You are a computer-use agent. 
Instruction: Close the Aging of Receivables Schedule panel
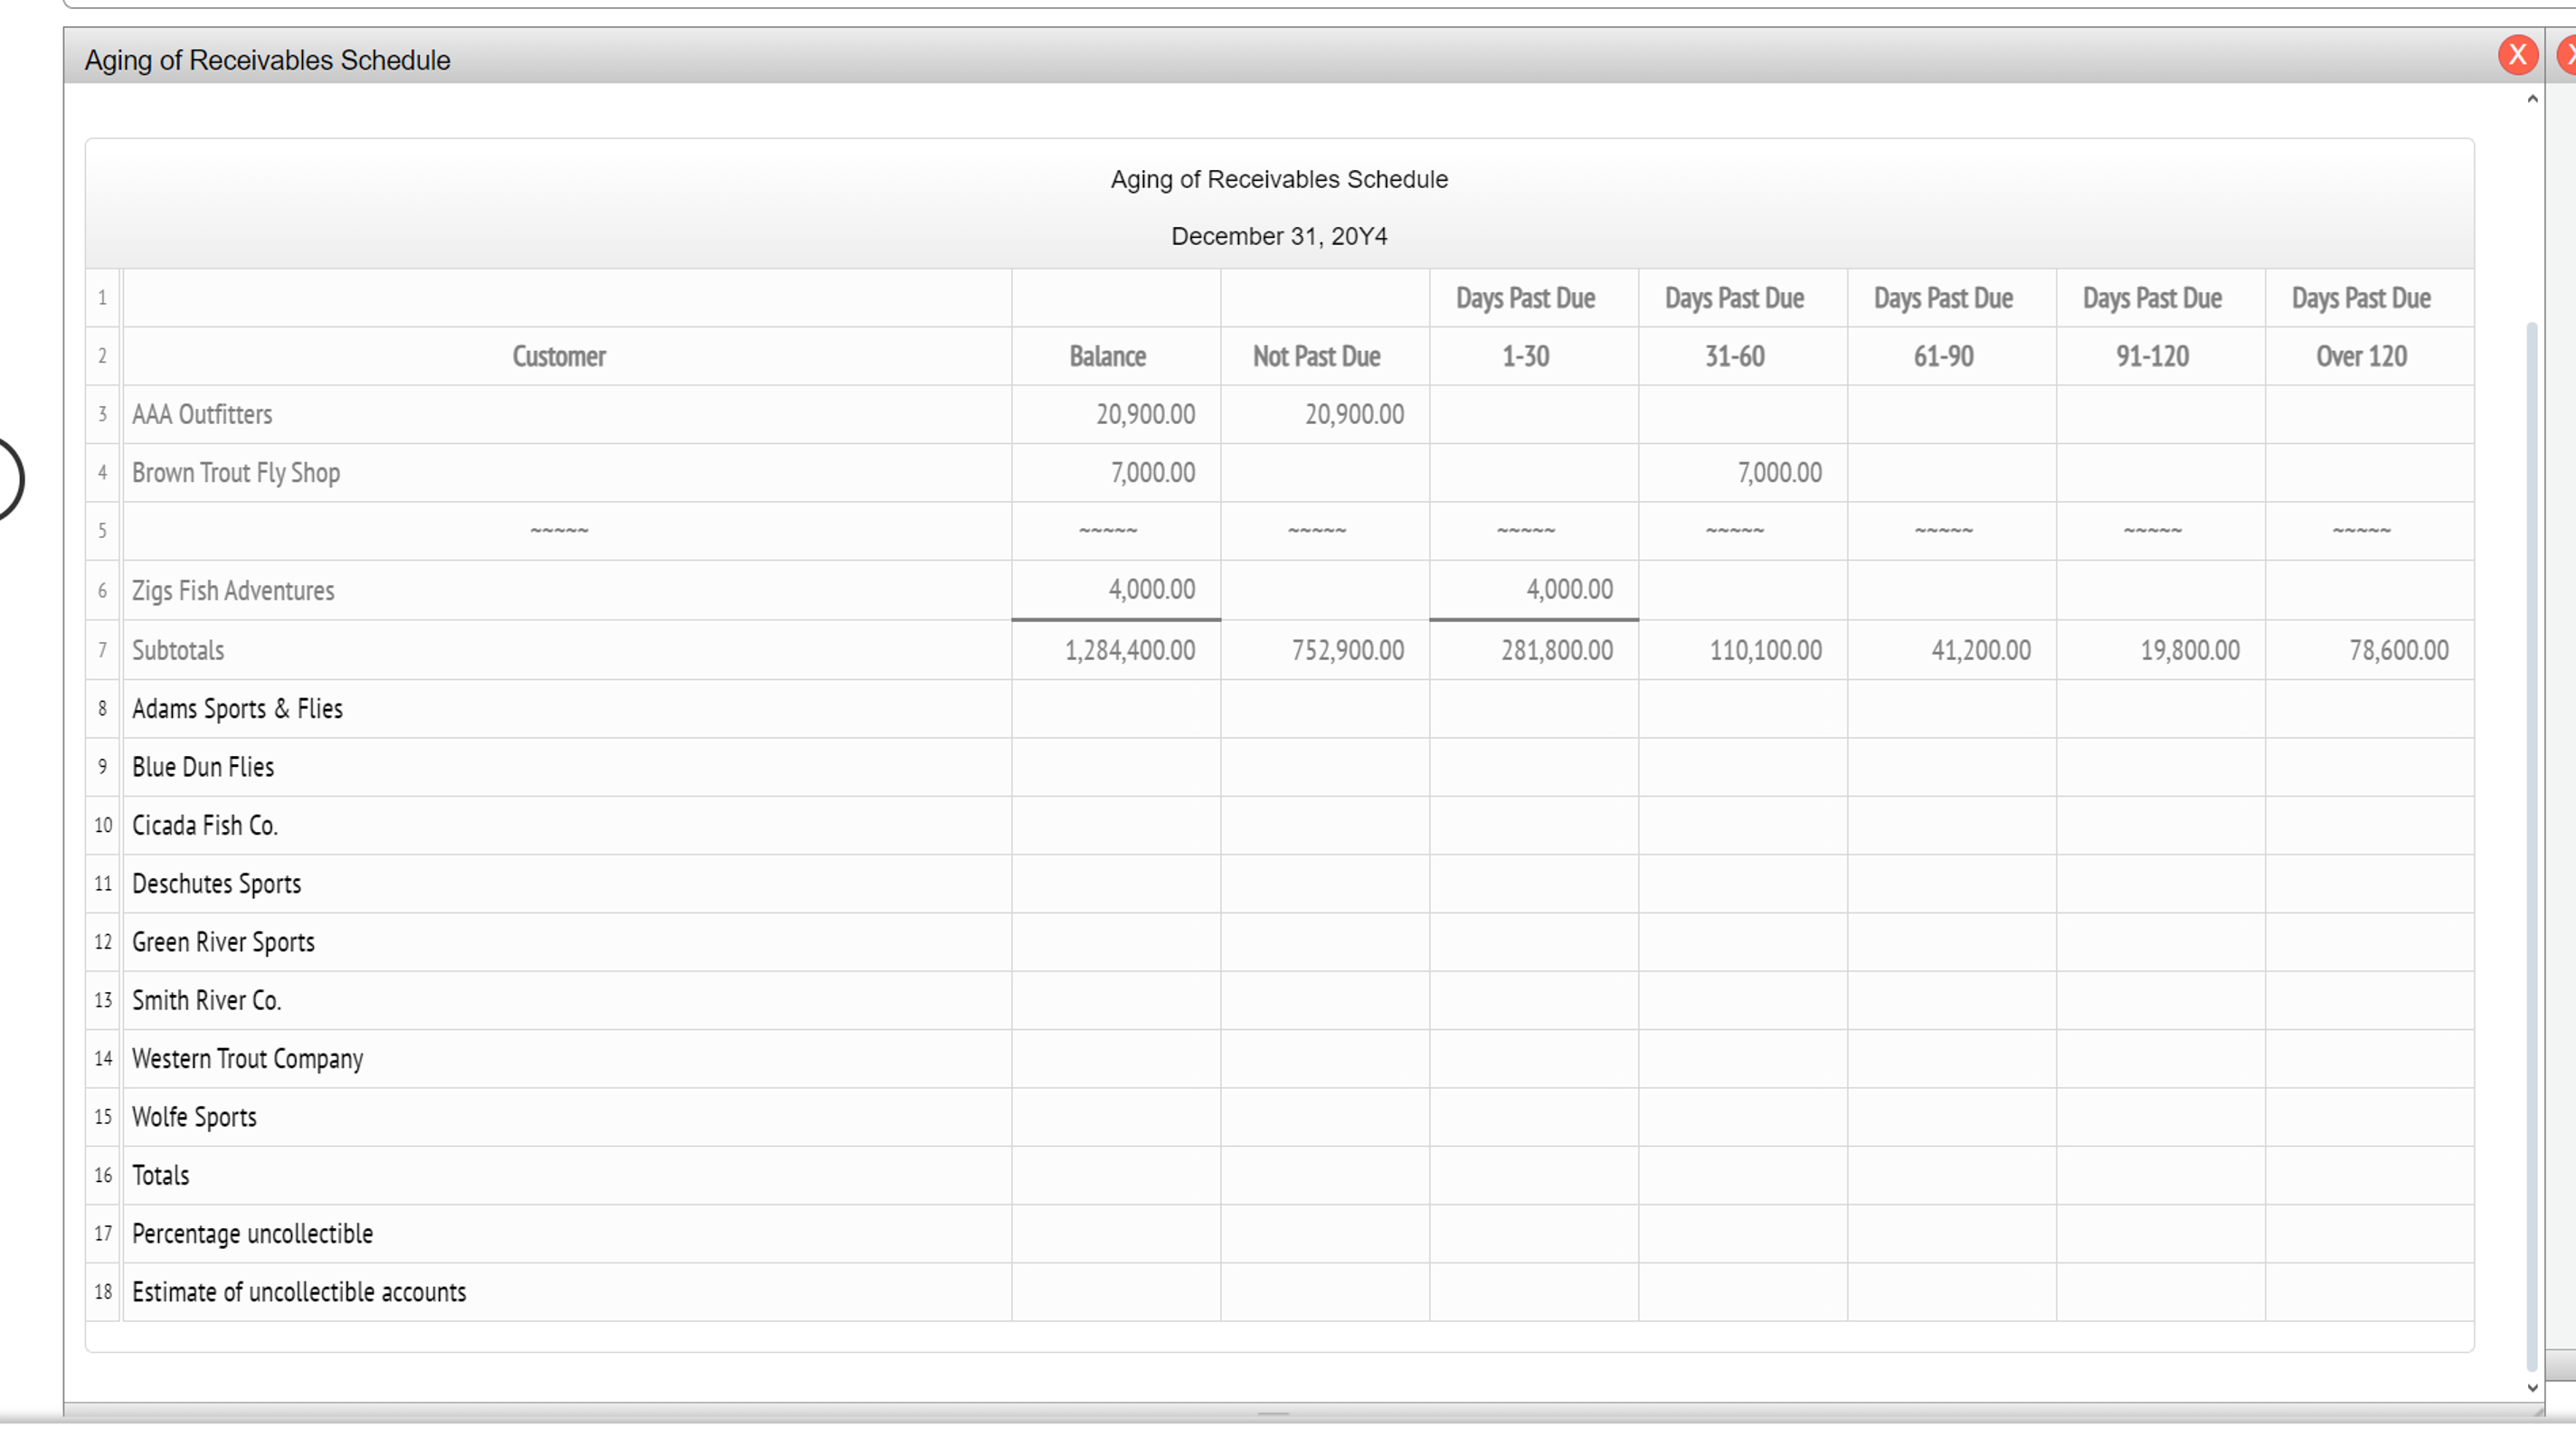(x=2517, y=55)
